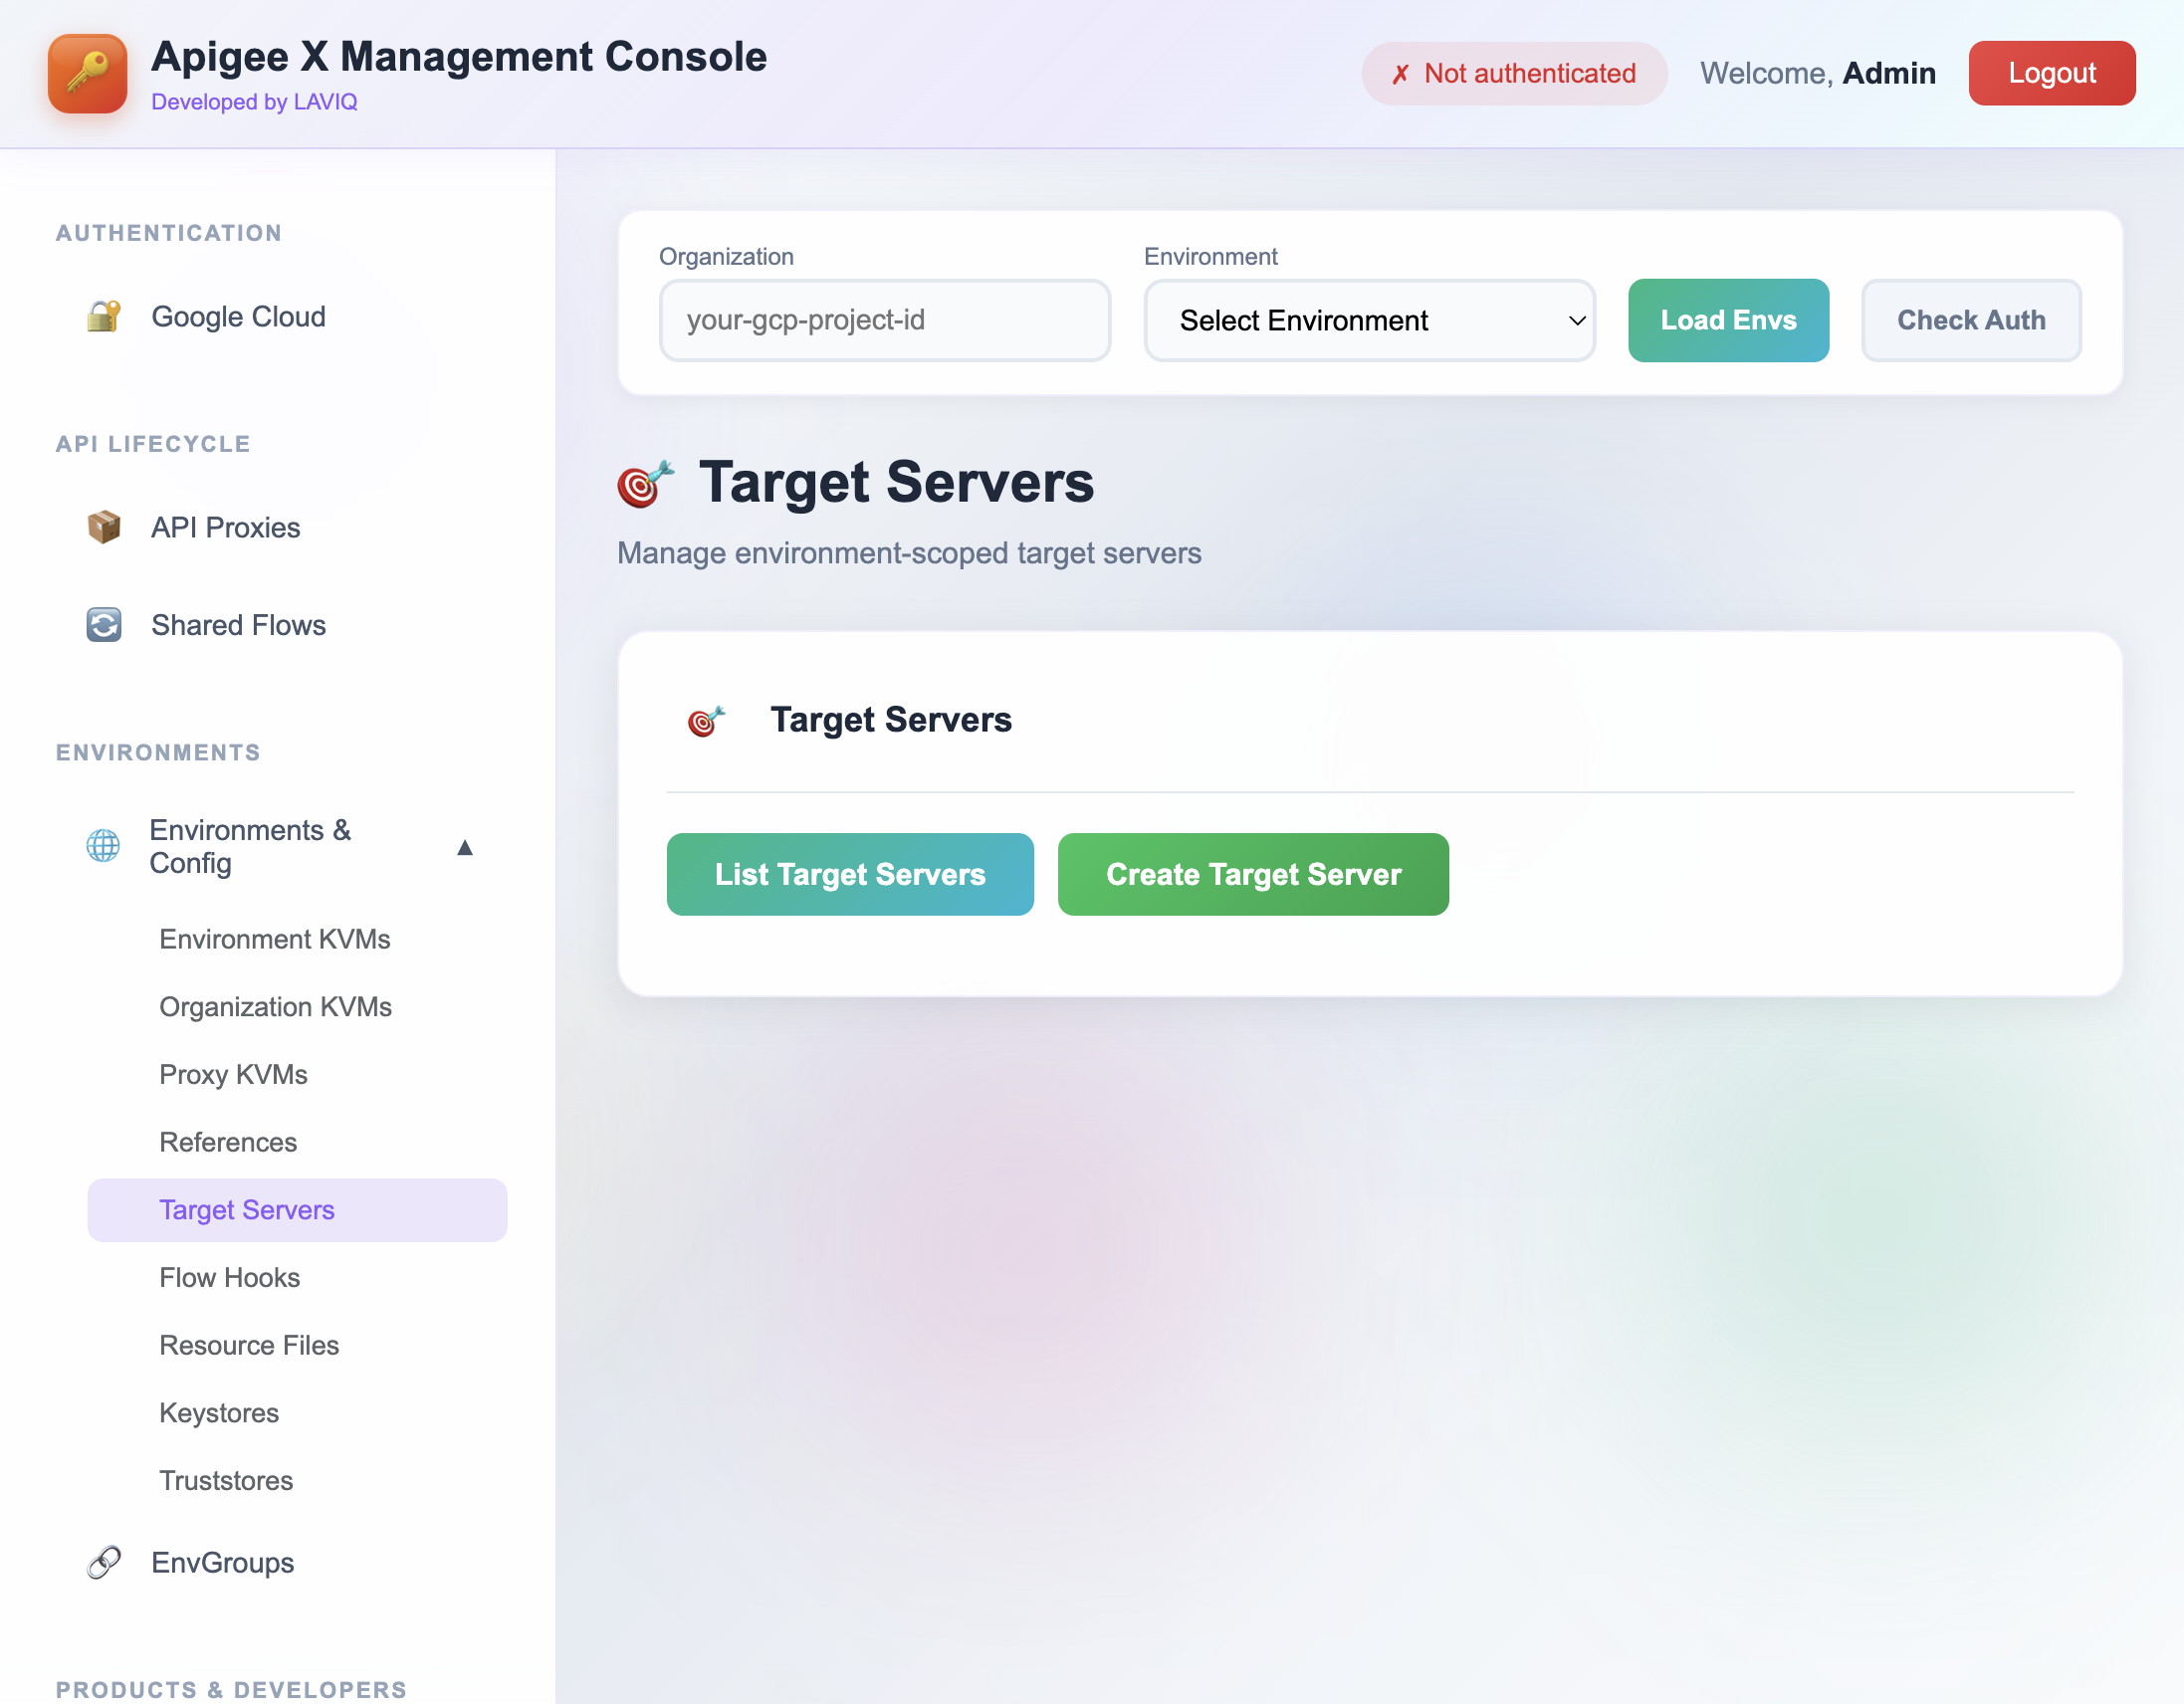Select the Google Cloud padlock icon
Viewport: 2184px width, 1704px height.
click(x=103, y=316)
